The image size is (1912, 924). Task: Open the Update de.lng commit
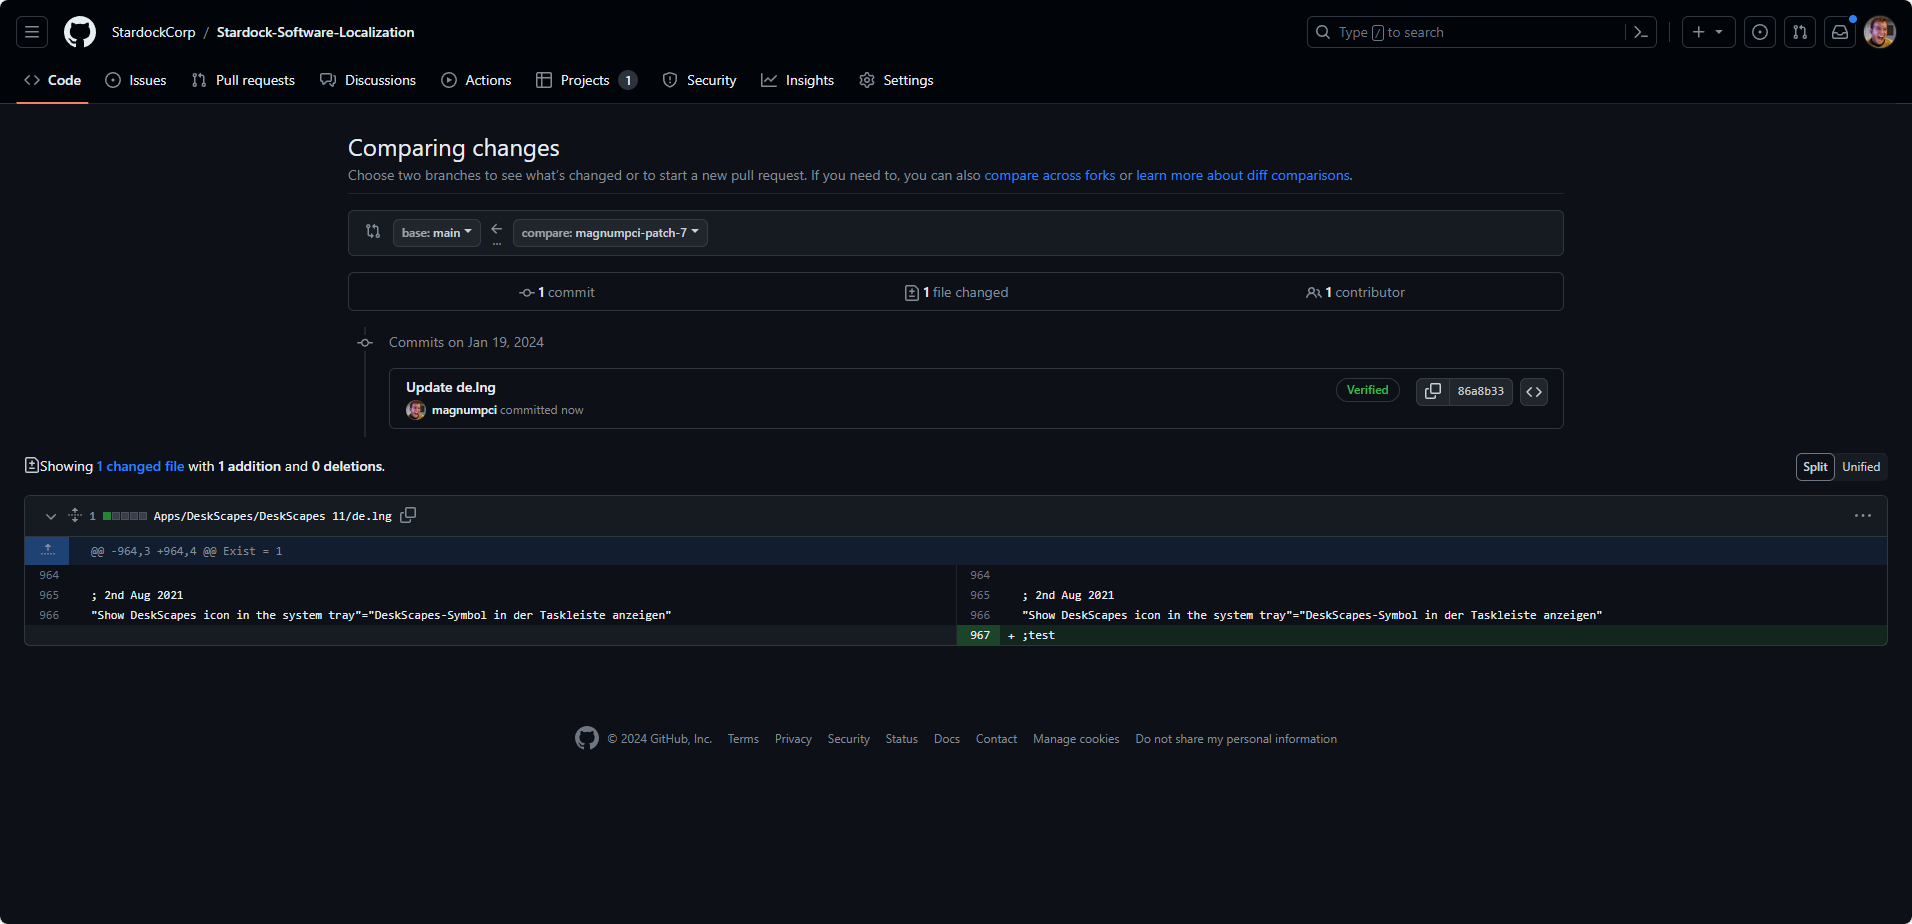click(x=451, y=387)
